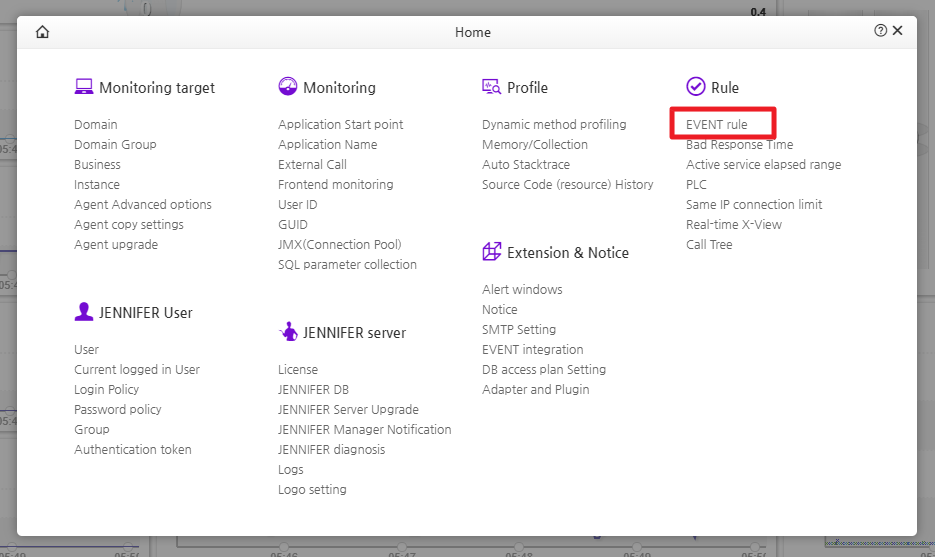Open Real-time X-View rule

tap(734, 225)
